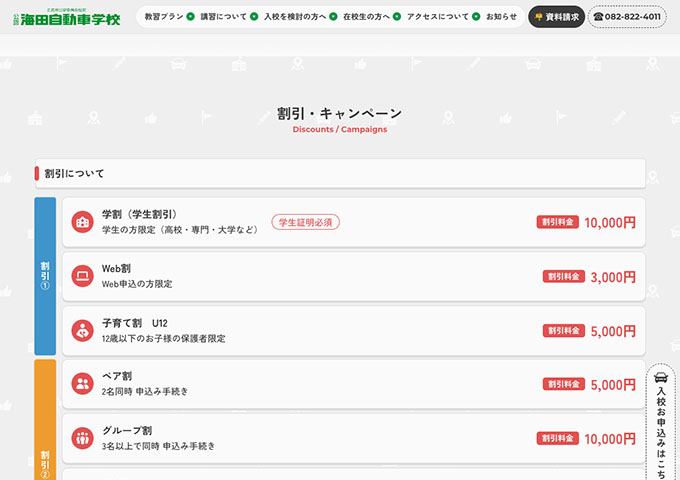Expand the green arrow beside 入校を検討の方へ
The width and height of the screenshot is (680, 480).
pos(333,16)
